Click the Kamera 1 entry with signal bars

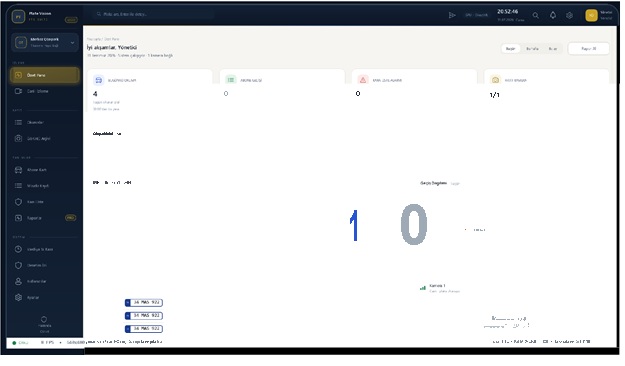click(440, 288)
